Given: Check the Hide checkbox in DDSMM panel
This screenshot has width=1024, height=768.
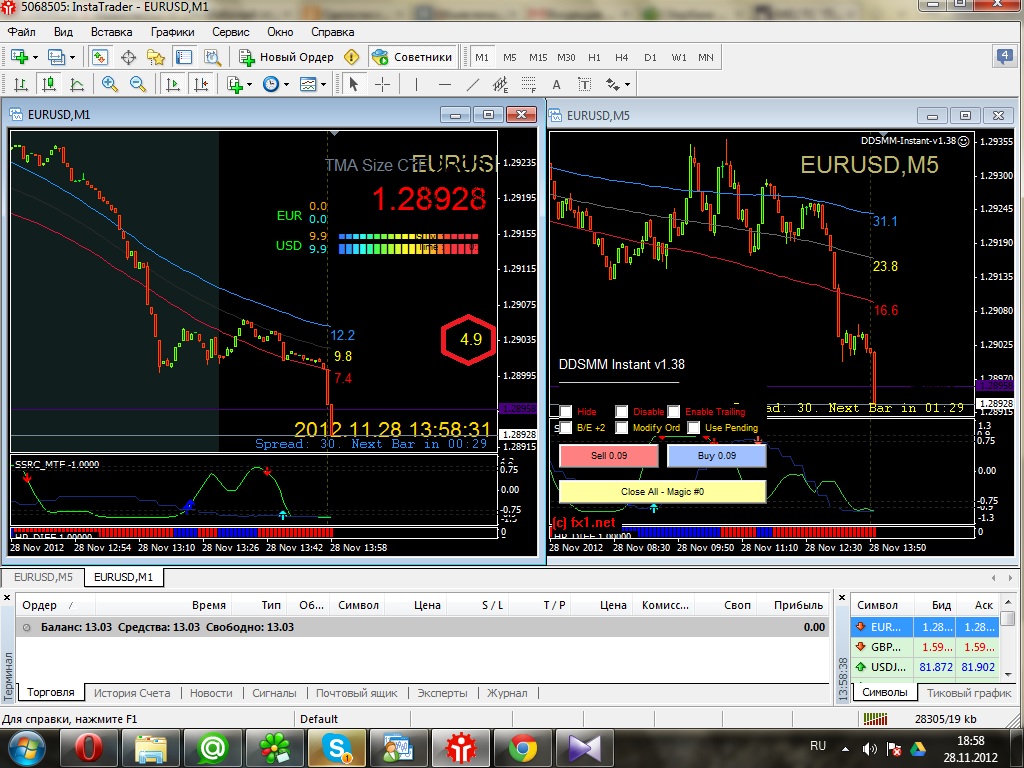Looking at the screenshot, I should [566, 411].
